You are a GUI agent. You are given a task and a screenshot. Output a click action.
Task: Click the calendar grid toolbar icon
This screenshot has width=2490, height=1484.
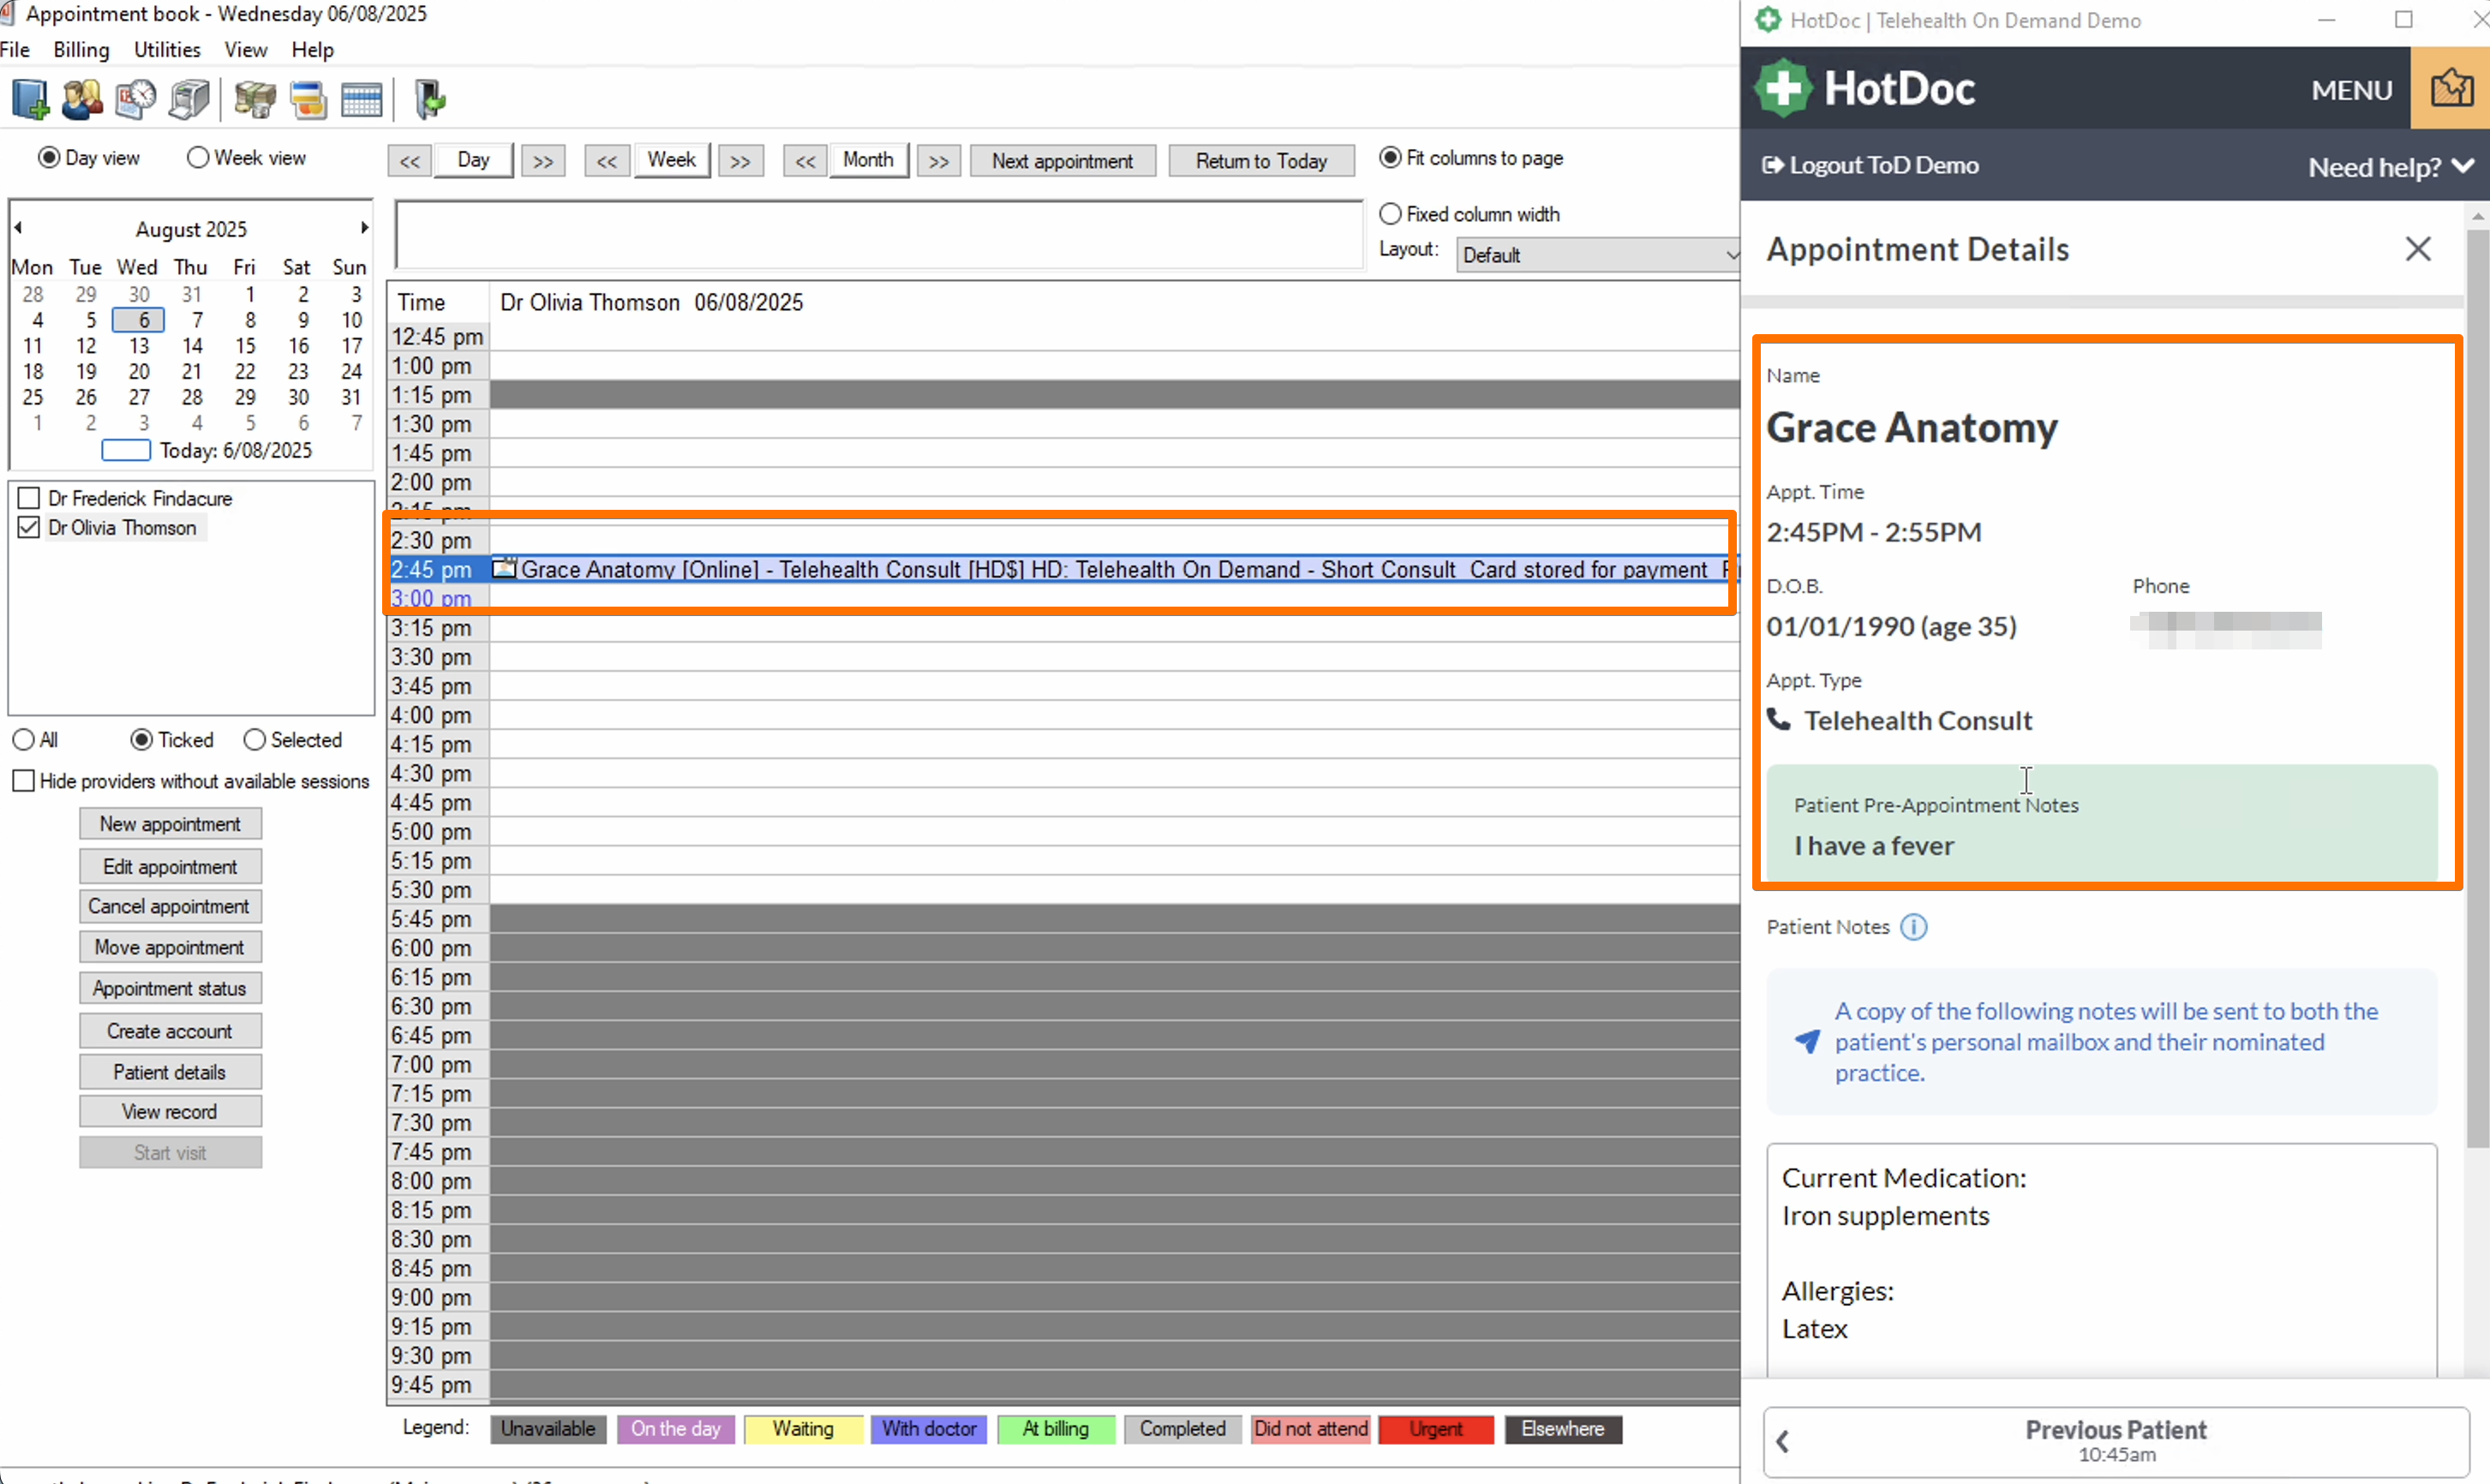pos(361,99)
